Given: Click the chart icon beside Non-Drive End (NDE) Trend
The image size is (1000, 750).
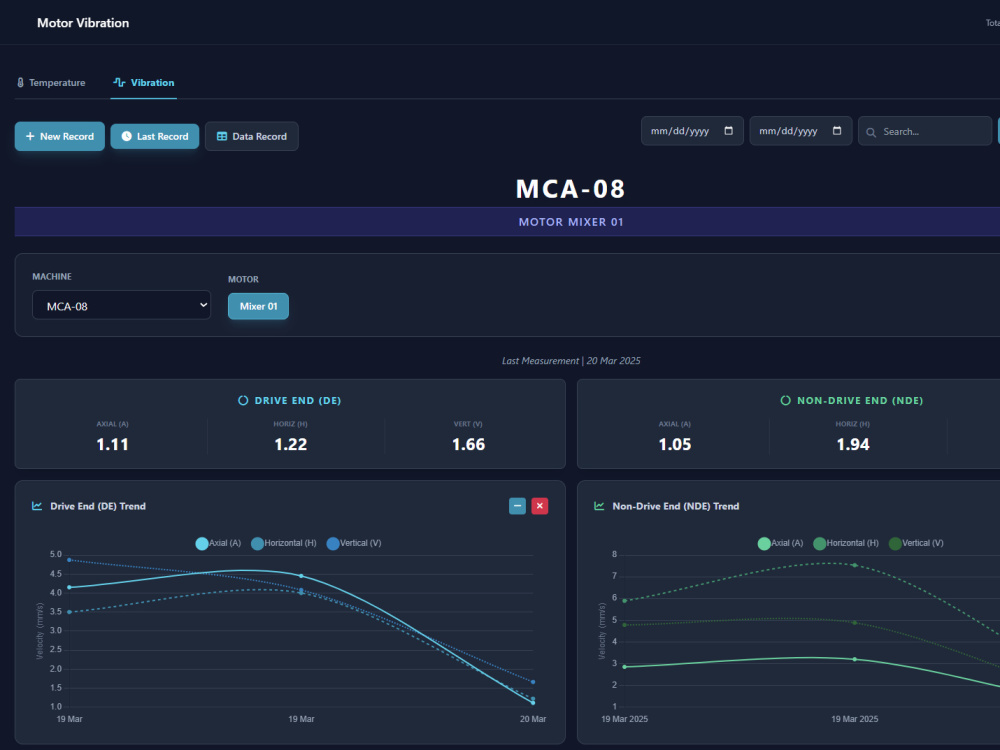Looking at the screenshot, I should (599, 506).
